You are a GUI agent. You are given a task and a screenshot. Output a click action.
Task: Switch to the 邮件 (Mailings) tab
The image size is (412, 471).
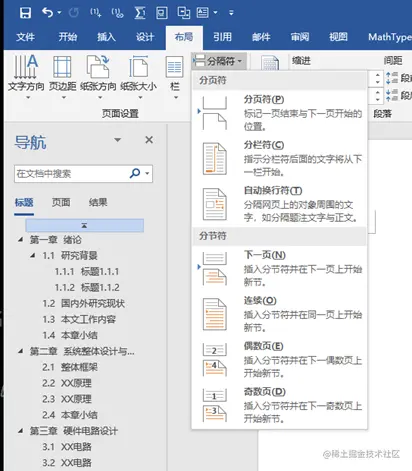261,37
